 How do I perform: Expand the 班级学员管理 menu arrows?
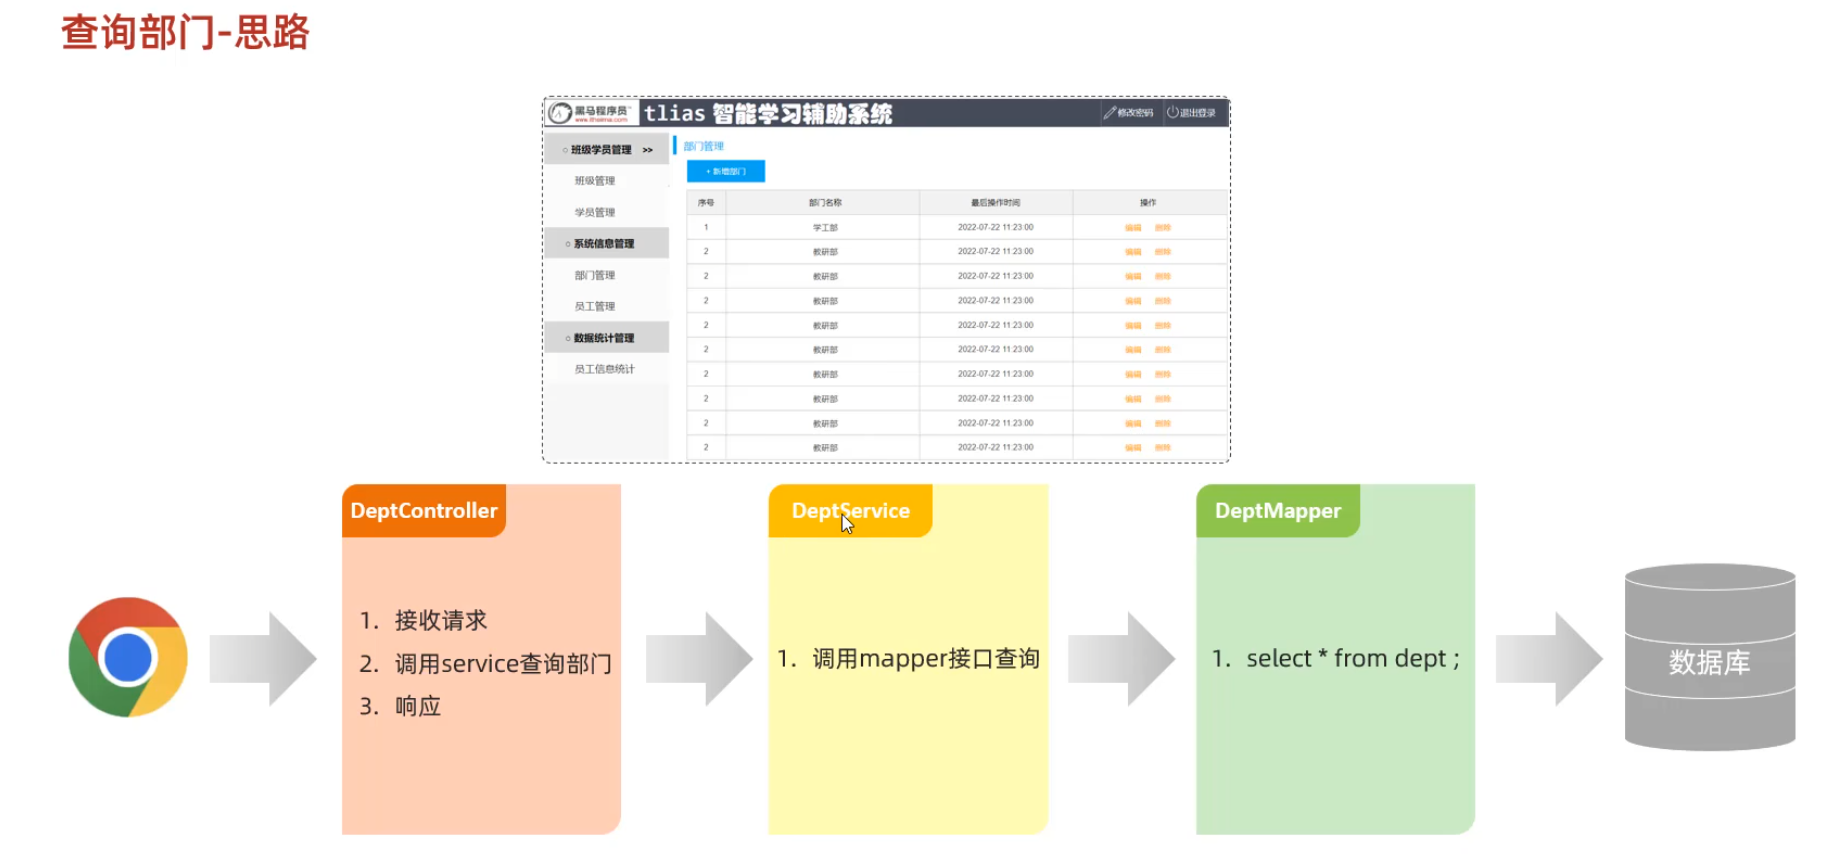648,150
